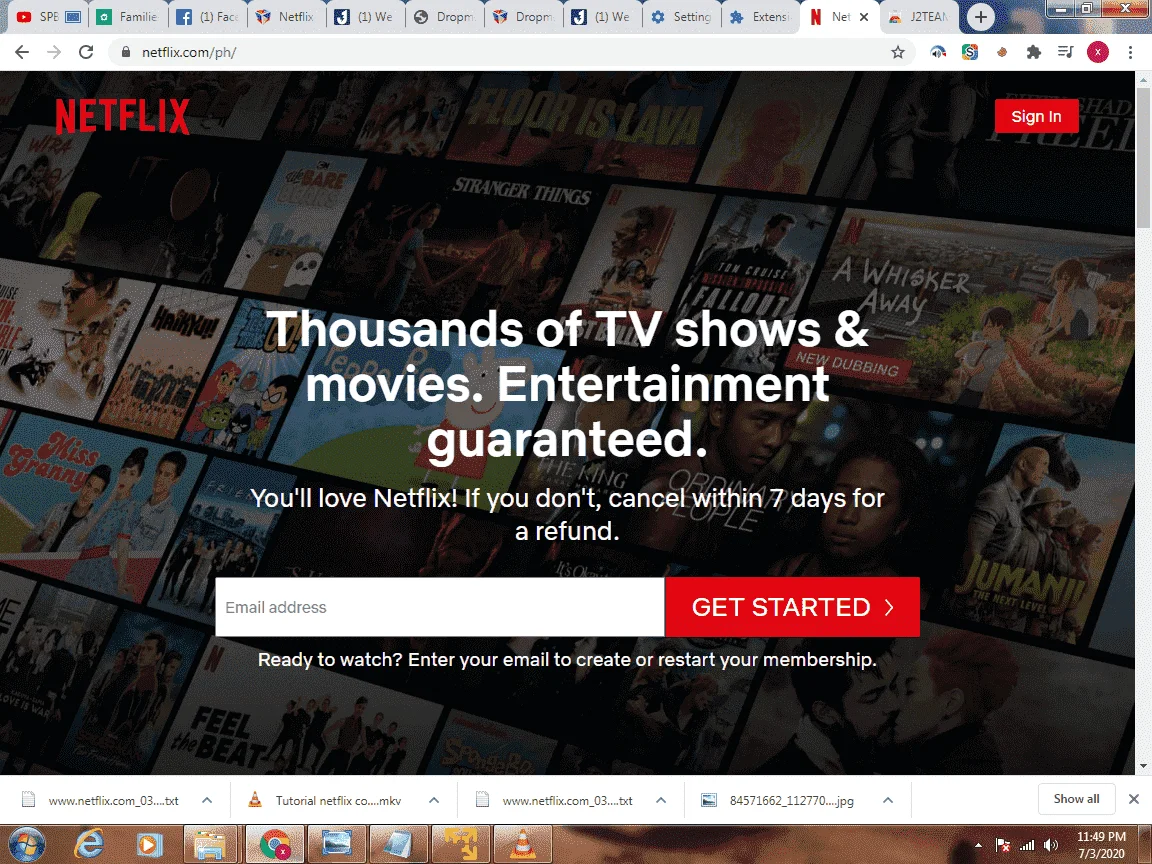The height and width of the screenshot is (864, 1152).
Task: Switch to the Extensions tab
Action: point(761,17)
